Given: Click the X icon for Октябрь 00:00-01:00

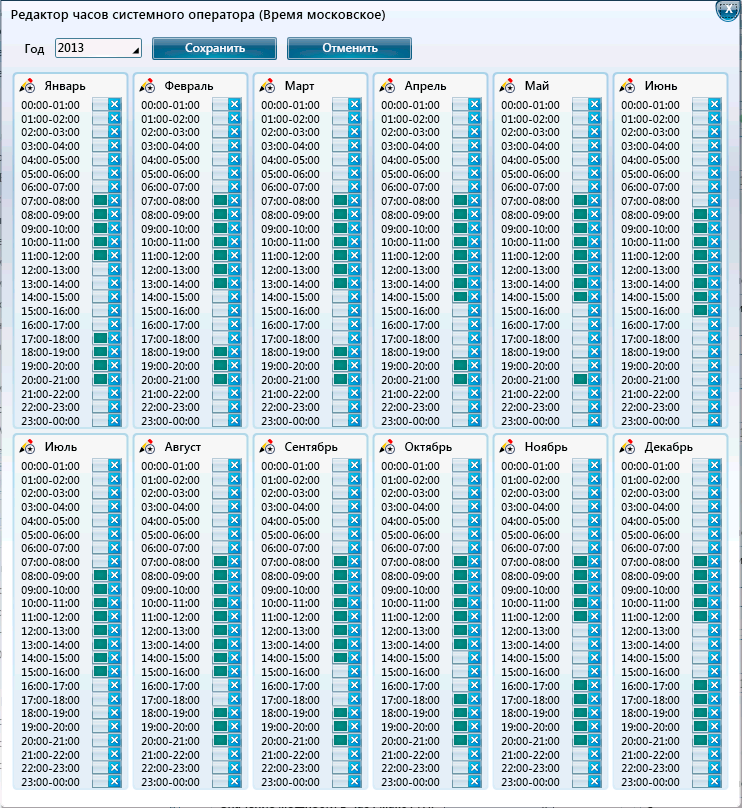Looking at the screenshot, I should point(474,466).
